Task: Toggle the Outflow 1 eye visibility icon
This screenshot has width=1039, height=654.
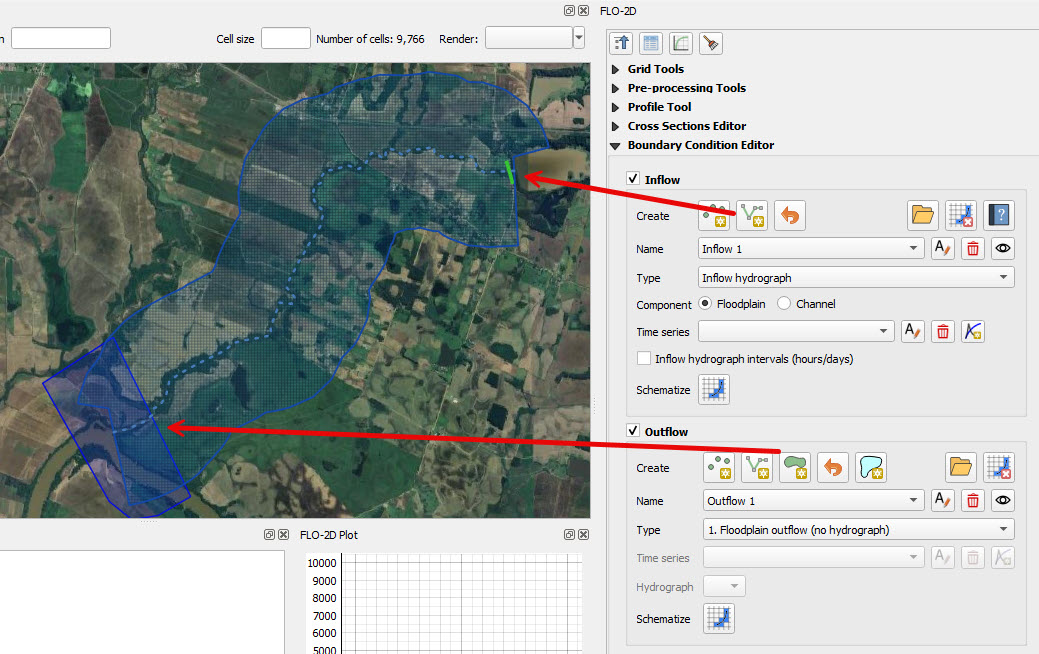Action: click(1002, 501)
